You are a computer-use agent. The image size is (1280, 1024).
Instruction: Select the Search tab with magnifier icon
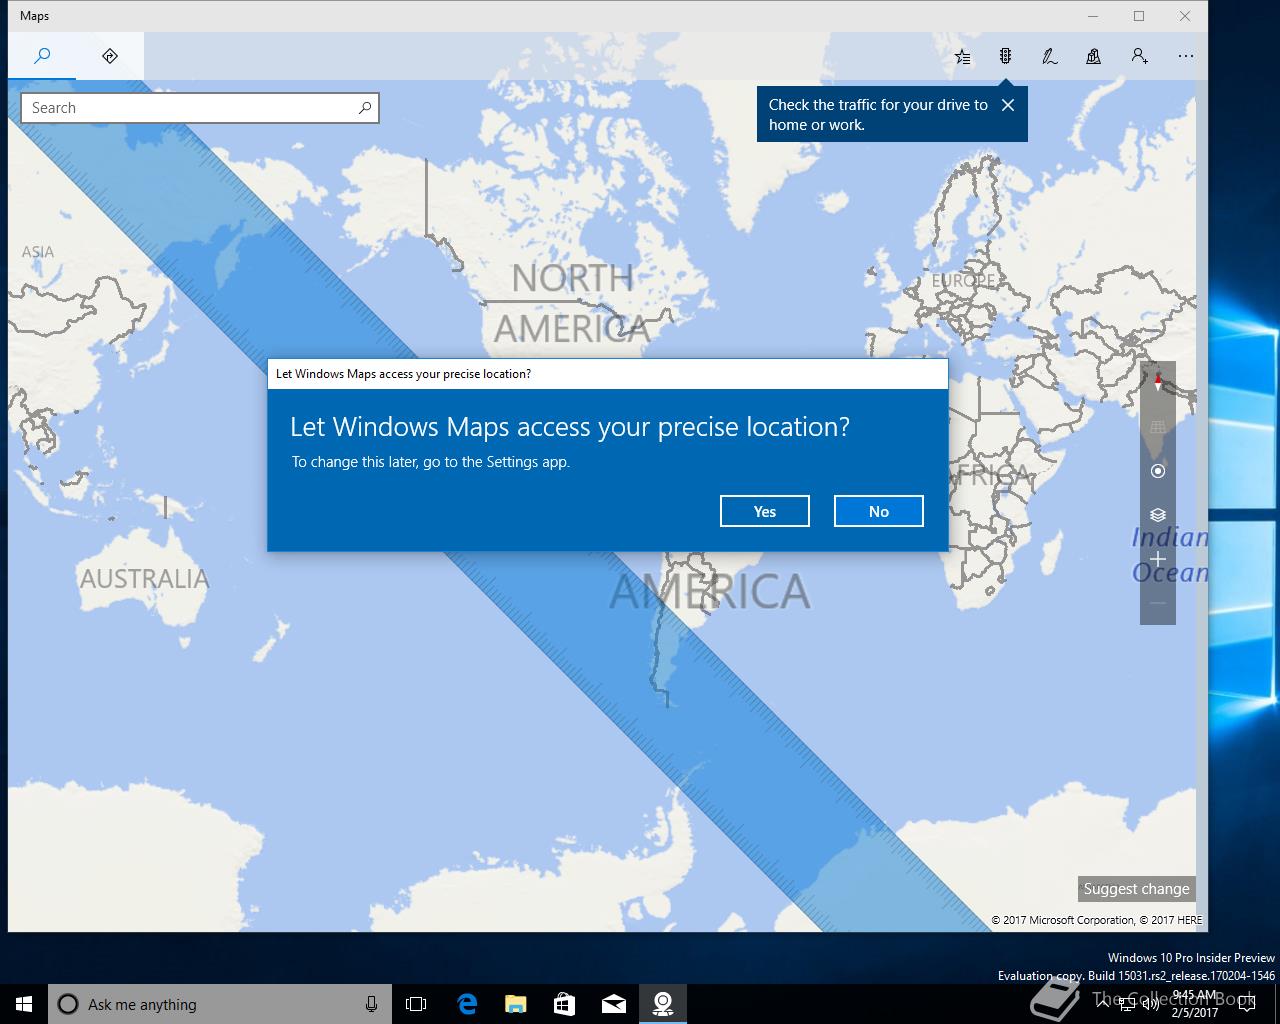click(42, 56)
